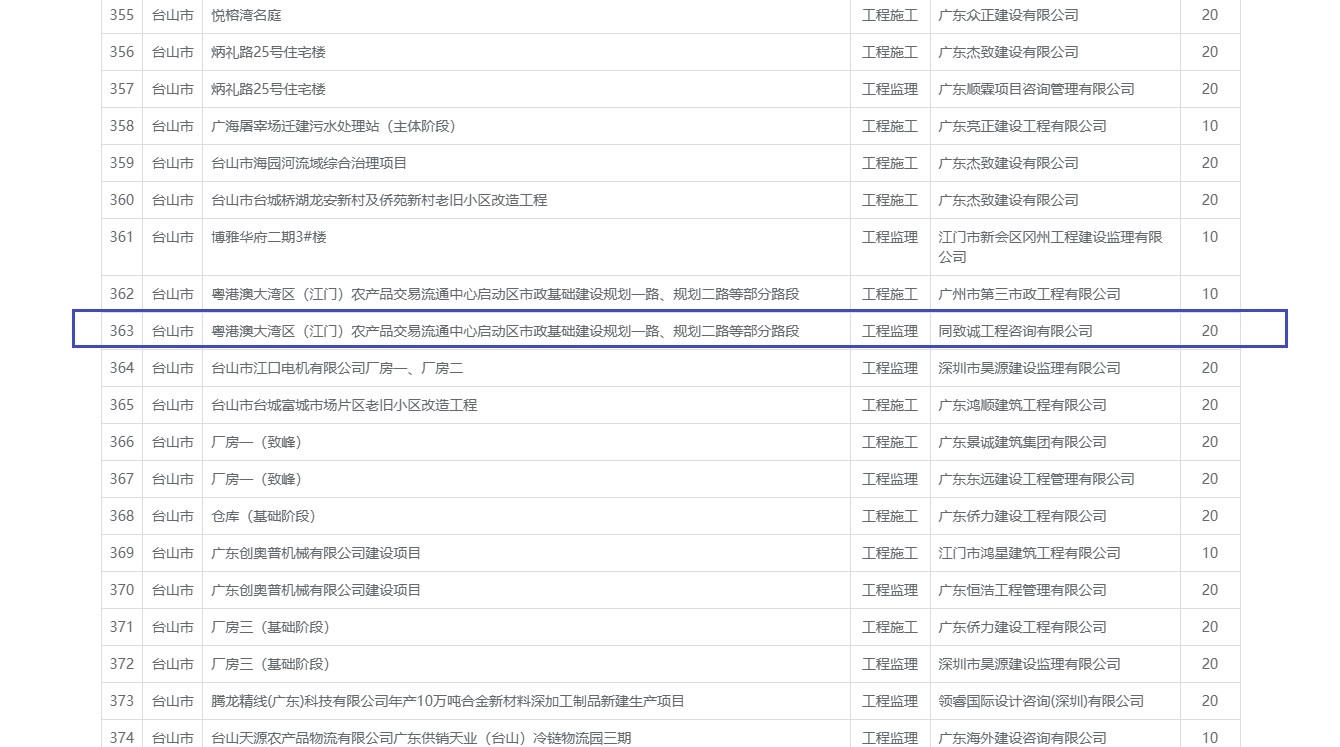Select company 广东众正建设有限公司 in row 355
This screenshot has height=747, width=1340.
(1008, 15)
